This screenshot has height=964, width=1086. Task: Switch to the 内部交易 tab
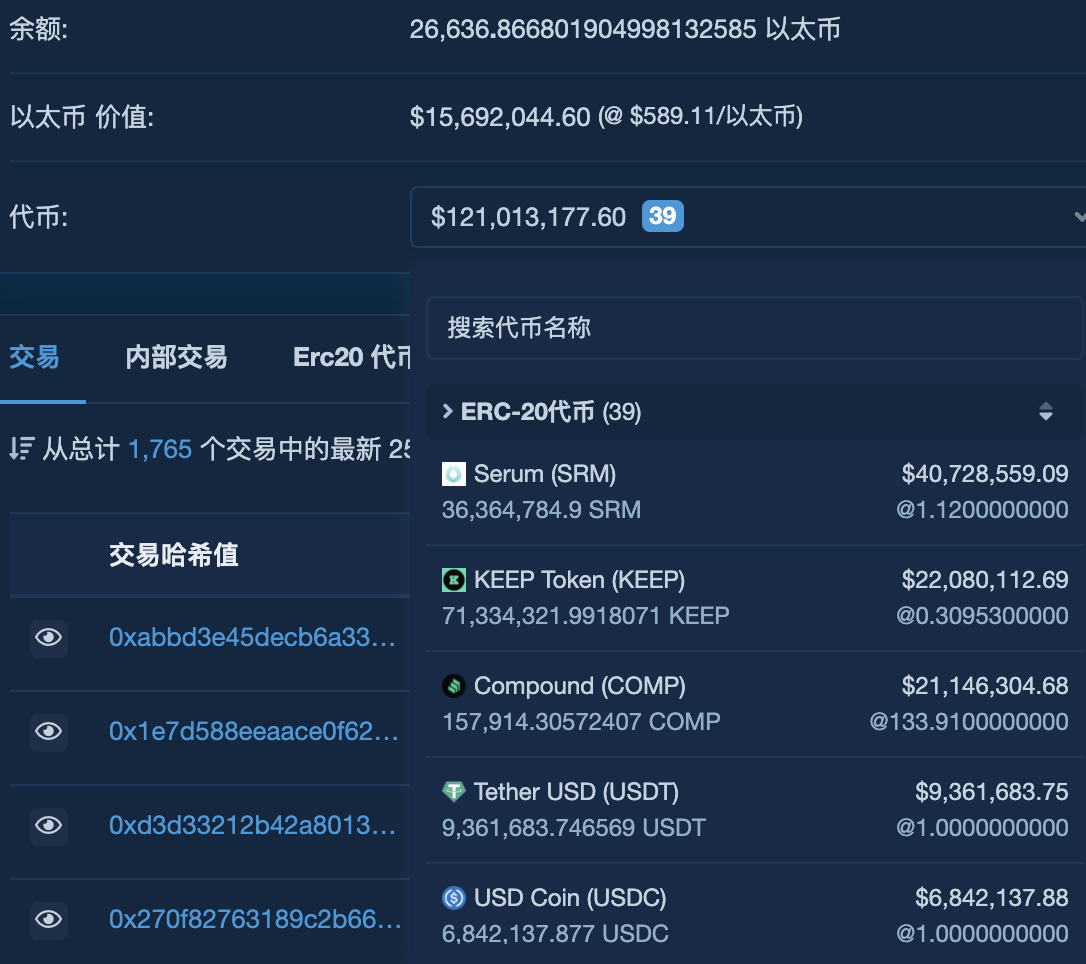[176, 357]
